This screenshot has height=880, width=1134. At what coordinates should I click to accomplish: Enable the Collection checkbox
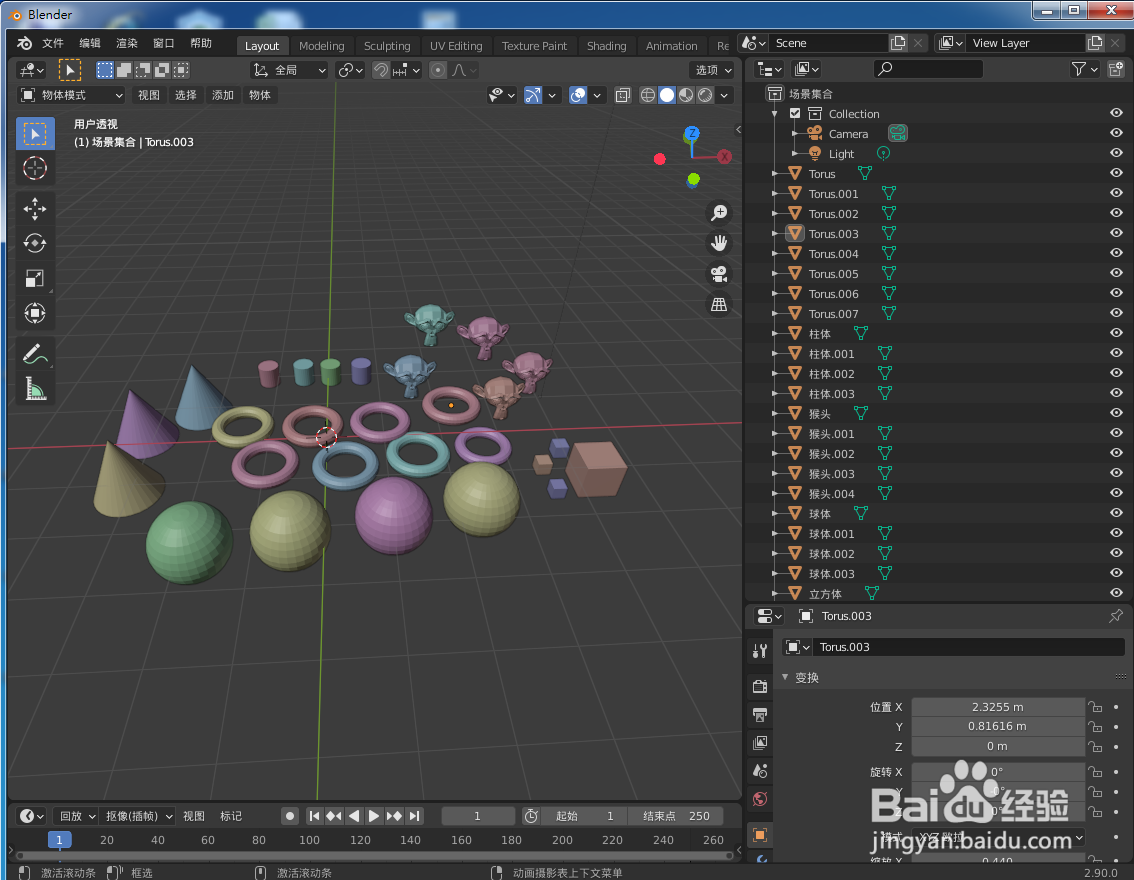pos(794,113)
